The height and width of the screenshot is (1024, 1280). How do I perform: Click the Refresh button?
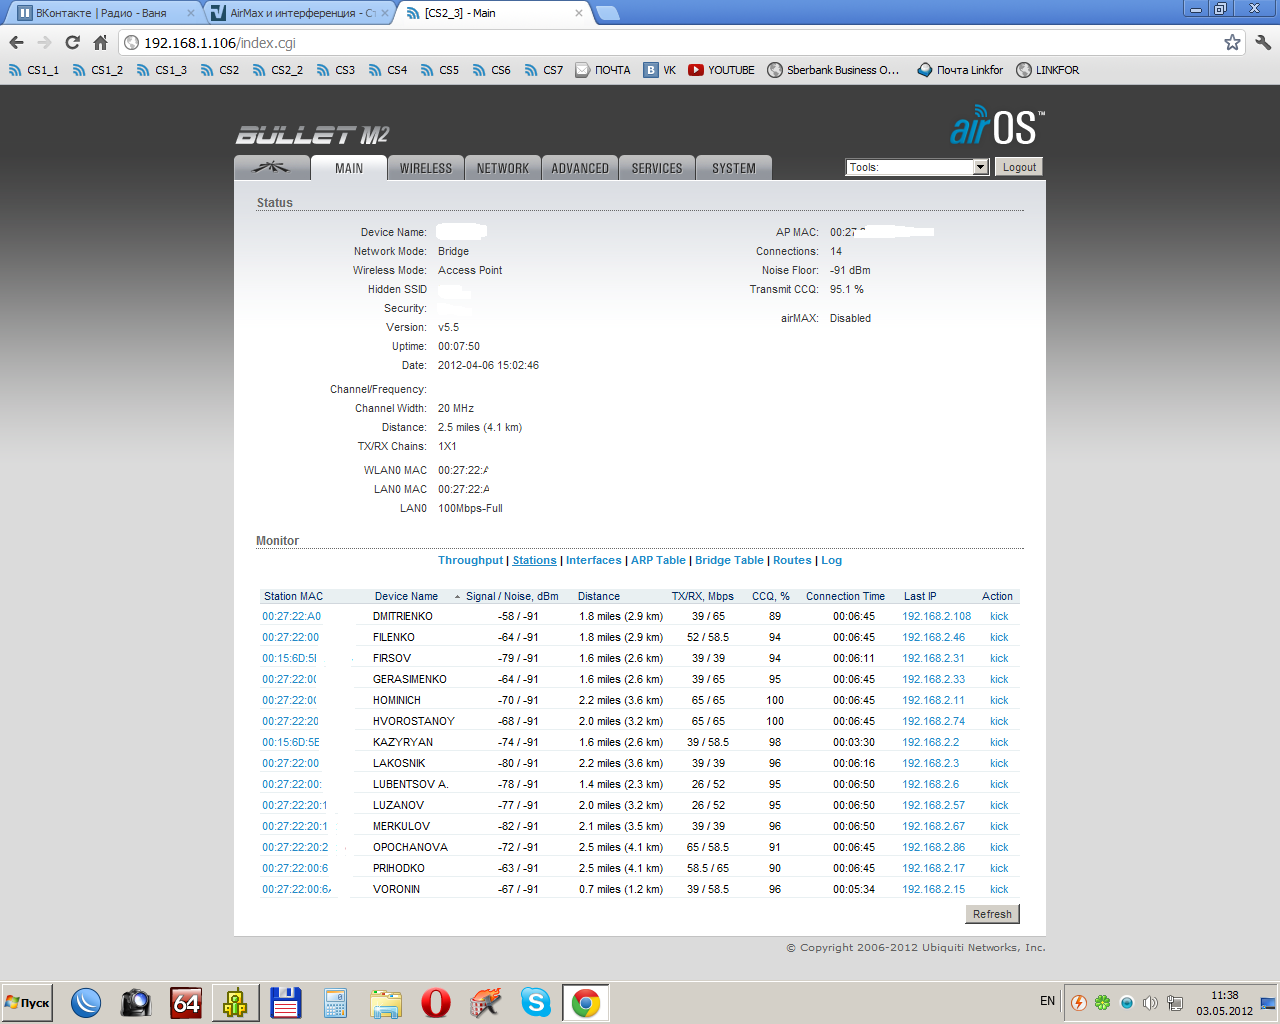pos(992,914)
